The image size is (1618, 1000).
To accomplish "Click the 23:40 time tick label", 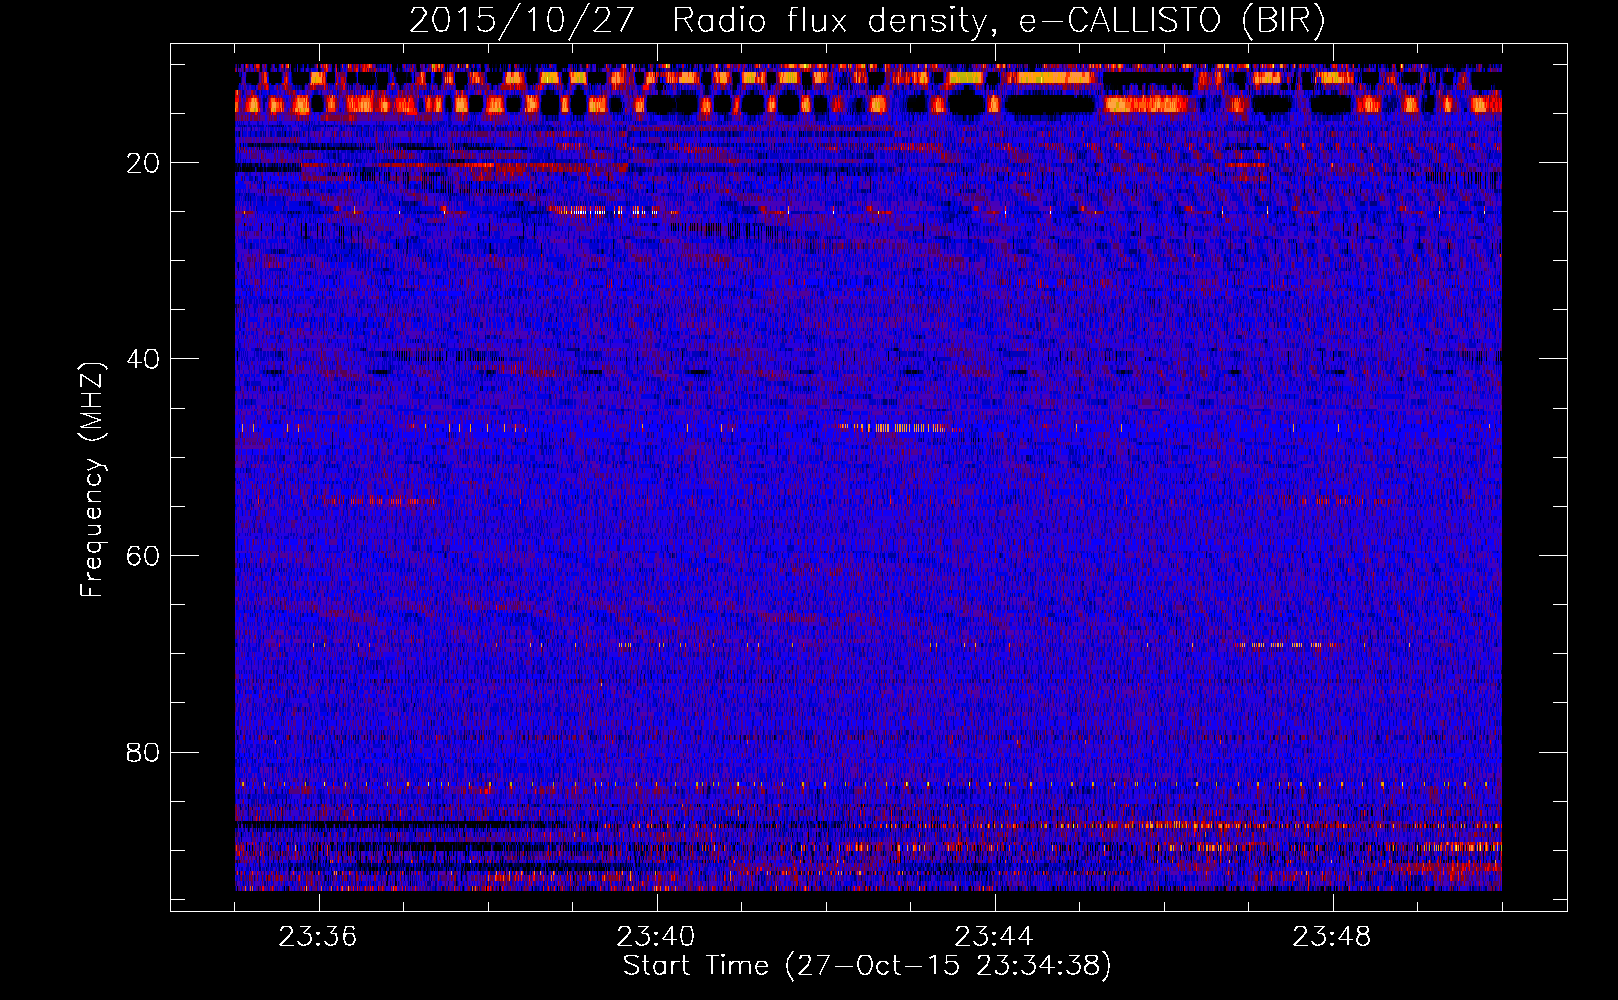I will click(656, 937).
